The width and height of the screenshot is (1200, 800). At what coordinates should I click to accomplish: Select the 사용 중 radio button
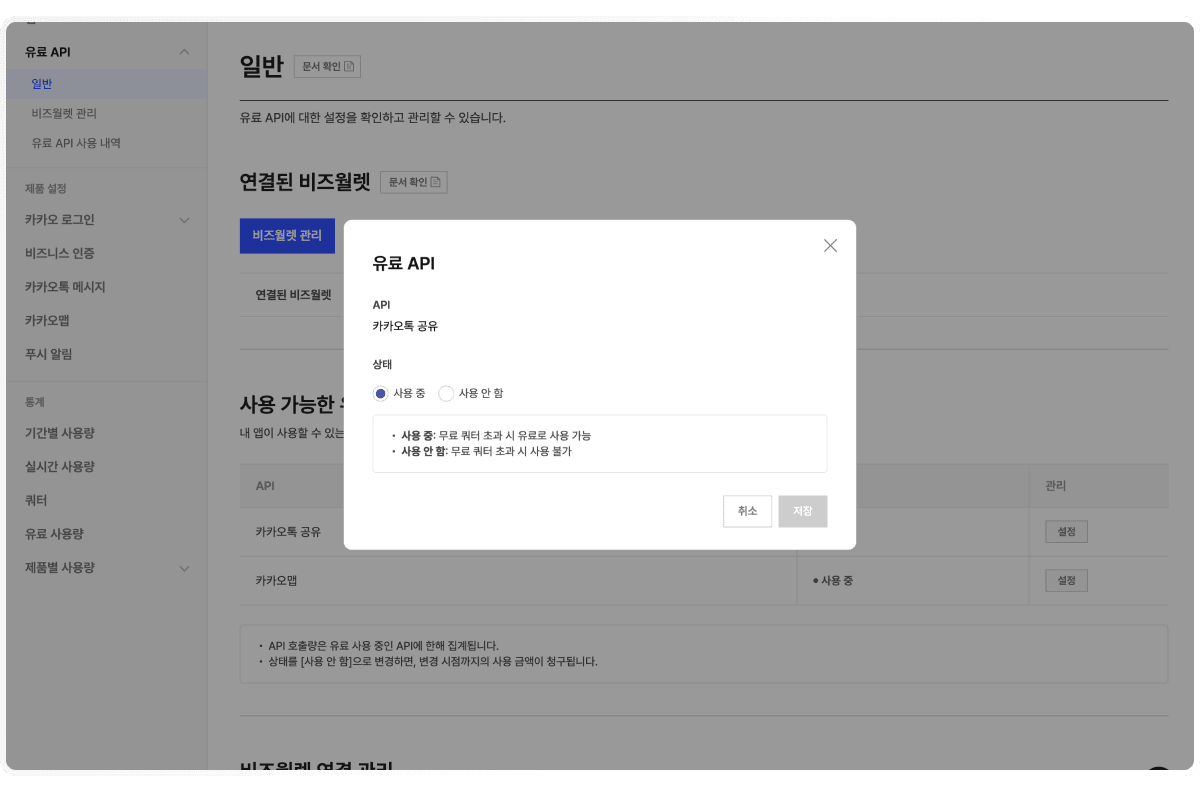[x=381, y=394]
